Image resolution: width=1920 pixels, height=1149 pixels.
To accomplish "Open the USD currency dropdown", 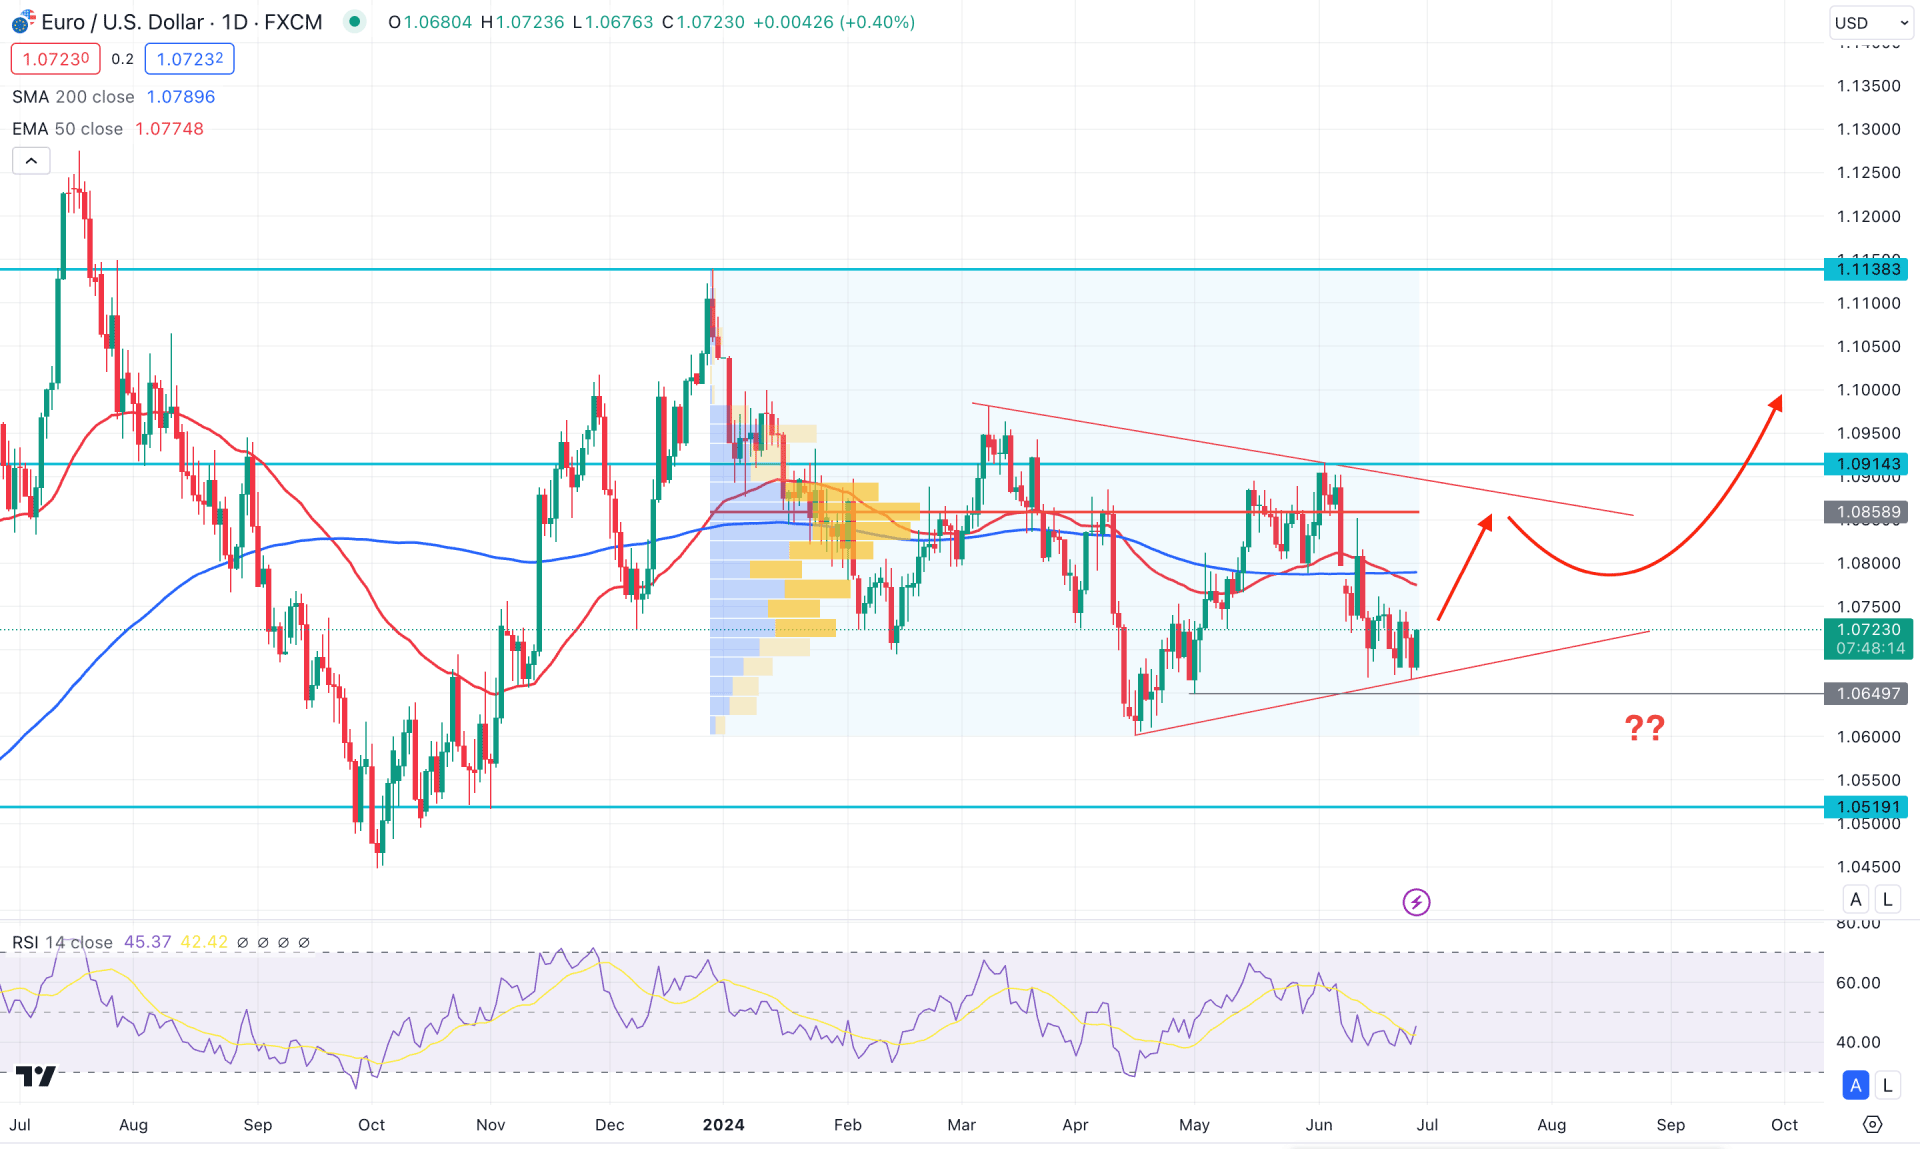I will 1871,23.
